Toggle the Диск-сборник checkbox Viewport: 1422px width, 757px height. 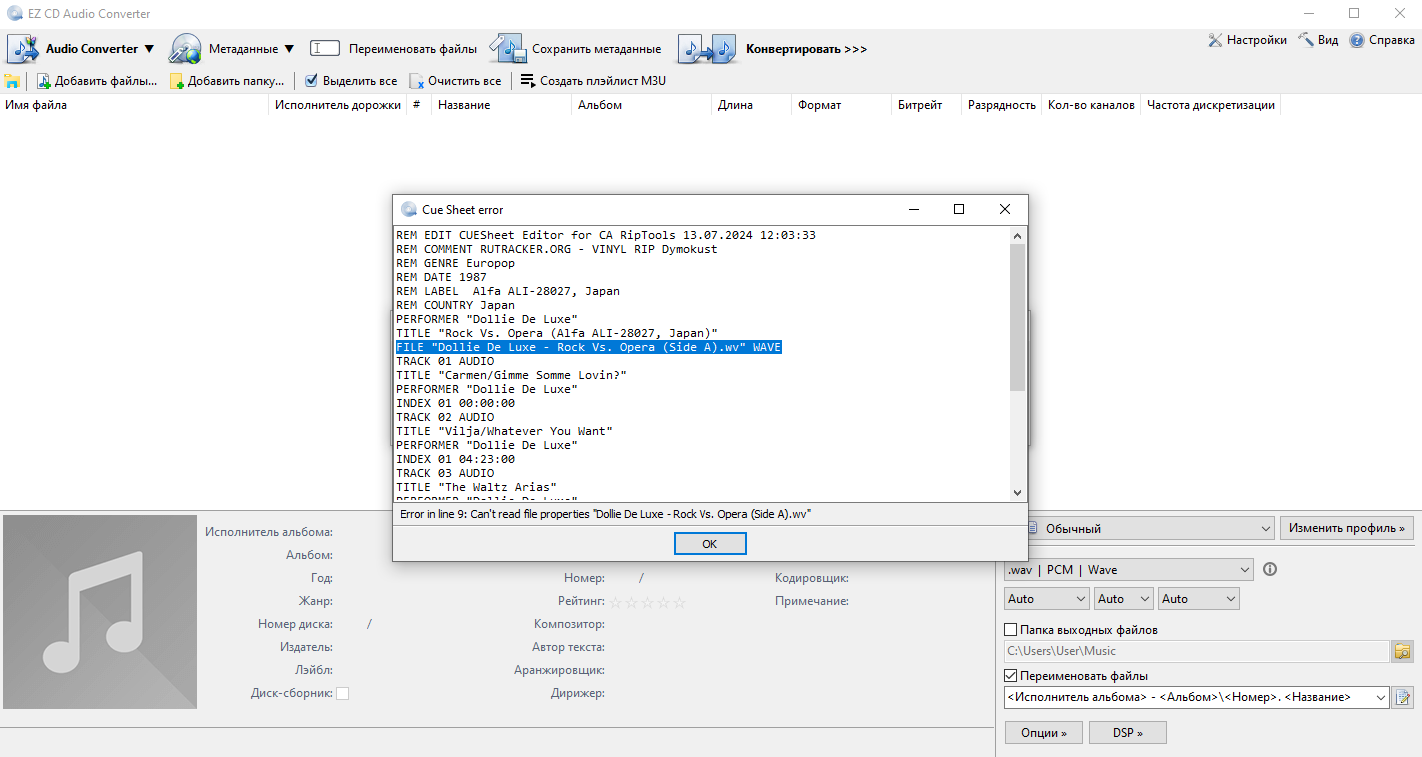343,693
